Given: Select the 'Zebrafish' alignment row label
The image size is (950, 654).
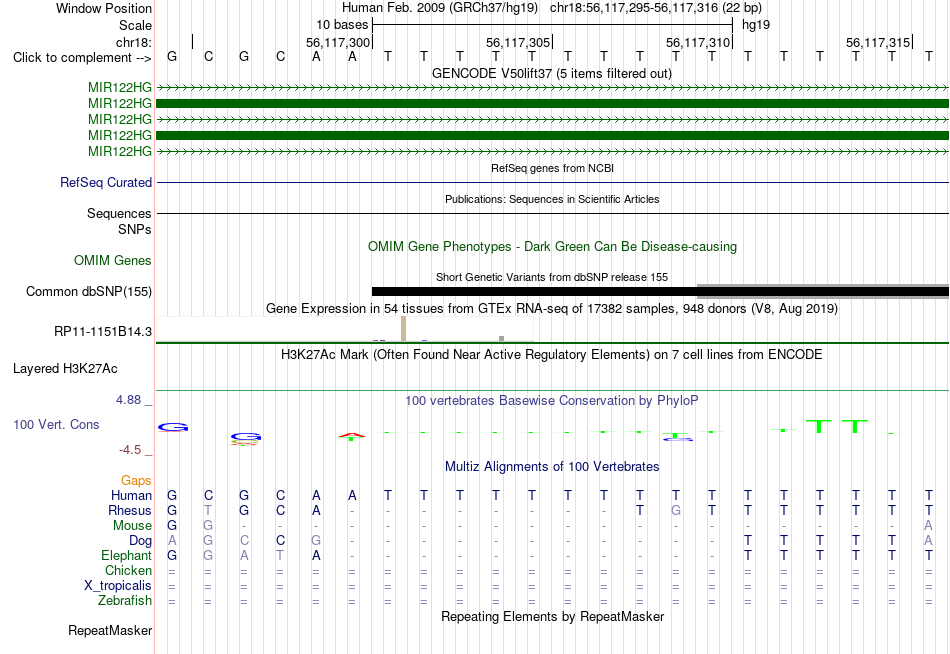Looking at the screenshot, I should tap(125, 601).
